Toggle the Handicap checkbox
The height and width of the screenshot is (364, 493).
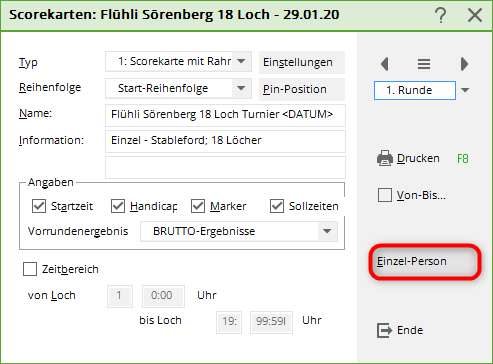tap(118, 206)
